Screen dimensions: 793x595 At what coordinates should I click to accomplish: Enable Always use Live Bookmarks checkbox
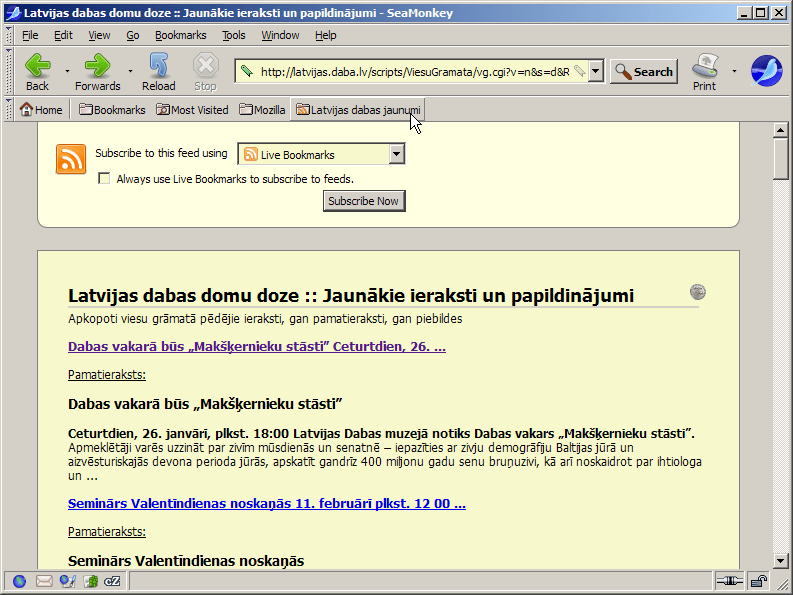click(x=104, y=178)
